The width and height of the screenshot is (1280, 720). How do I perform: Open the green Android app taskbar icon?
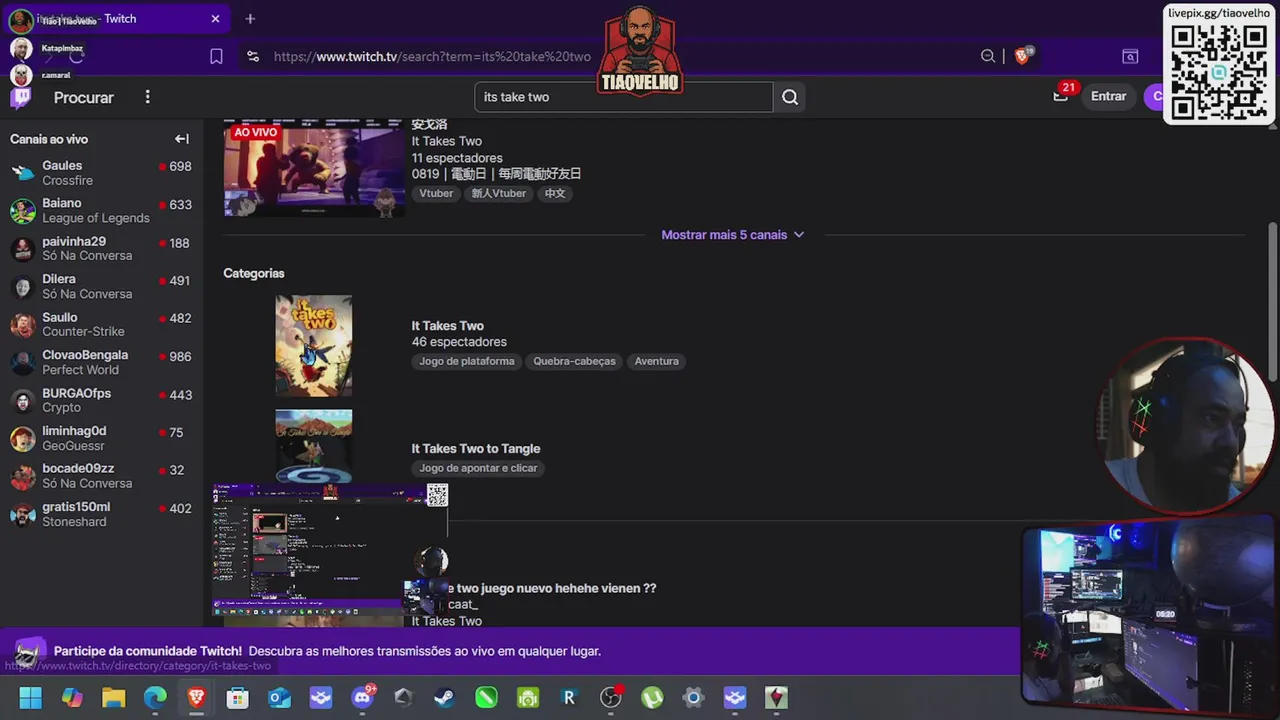(x=528, y=697)
